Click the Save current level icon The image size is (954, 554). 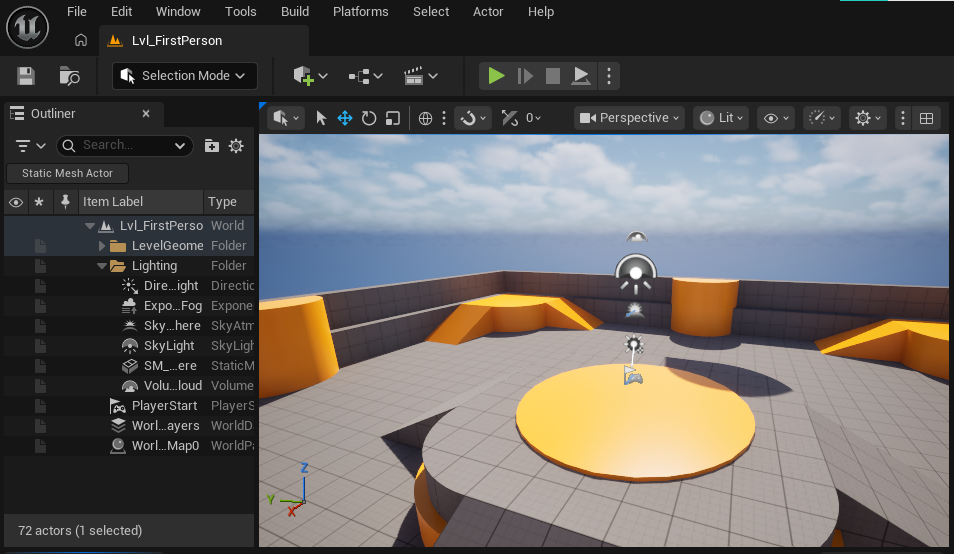pos(26,76)
